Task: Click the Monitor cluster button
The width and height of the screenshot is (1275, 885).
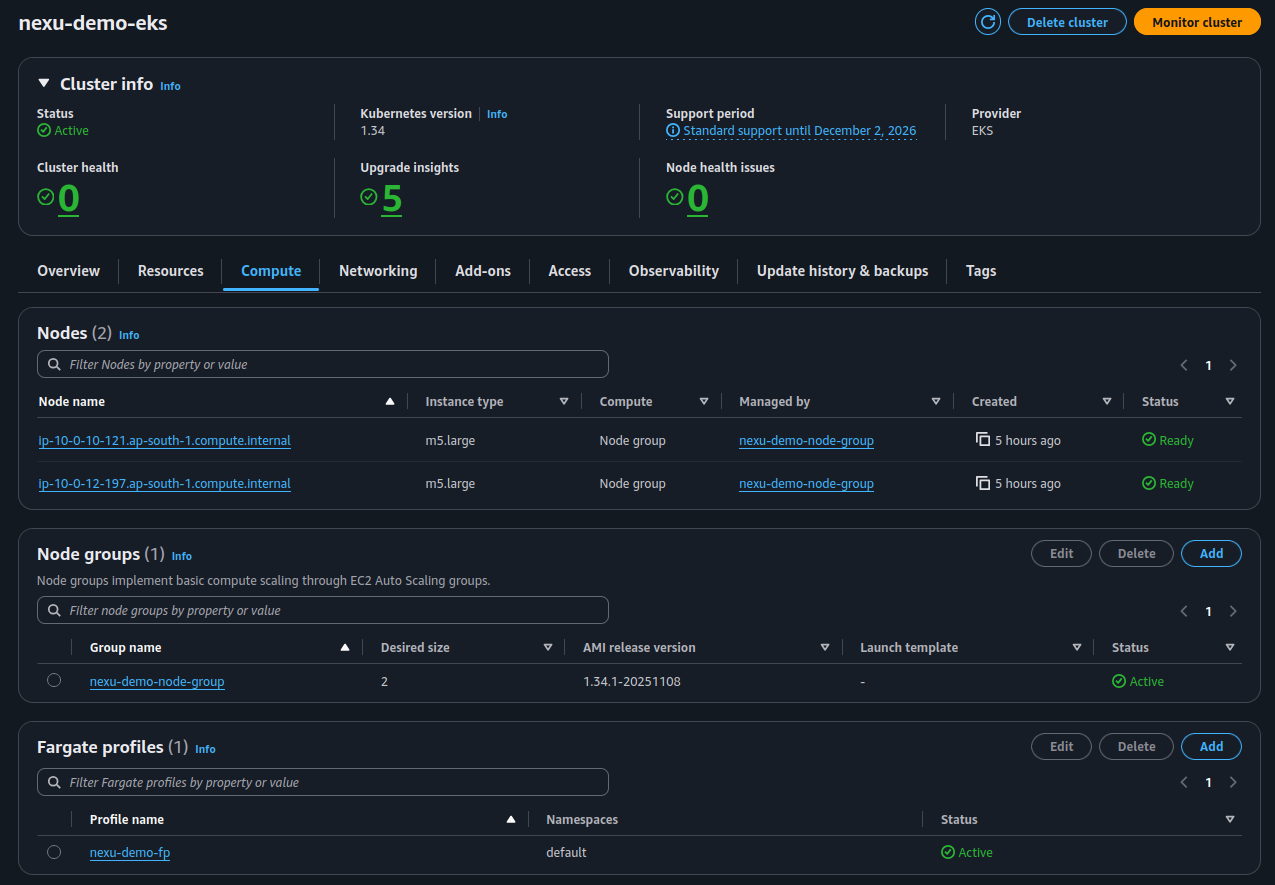Action: [x=1197, y=21]
